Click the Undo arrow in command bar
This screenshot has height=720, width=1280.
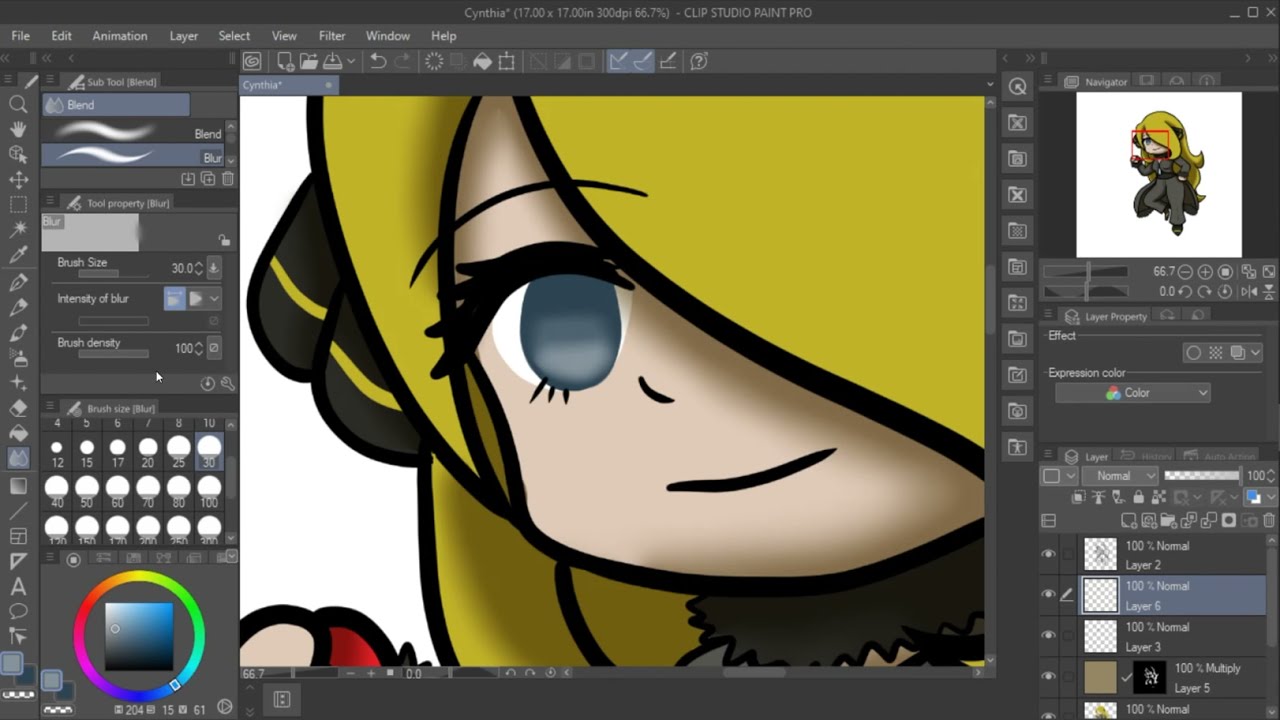[378, 61]
